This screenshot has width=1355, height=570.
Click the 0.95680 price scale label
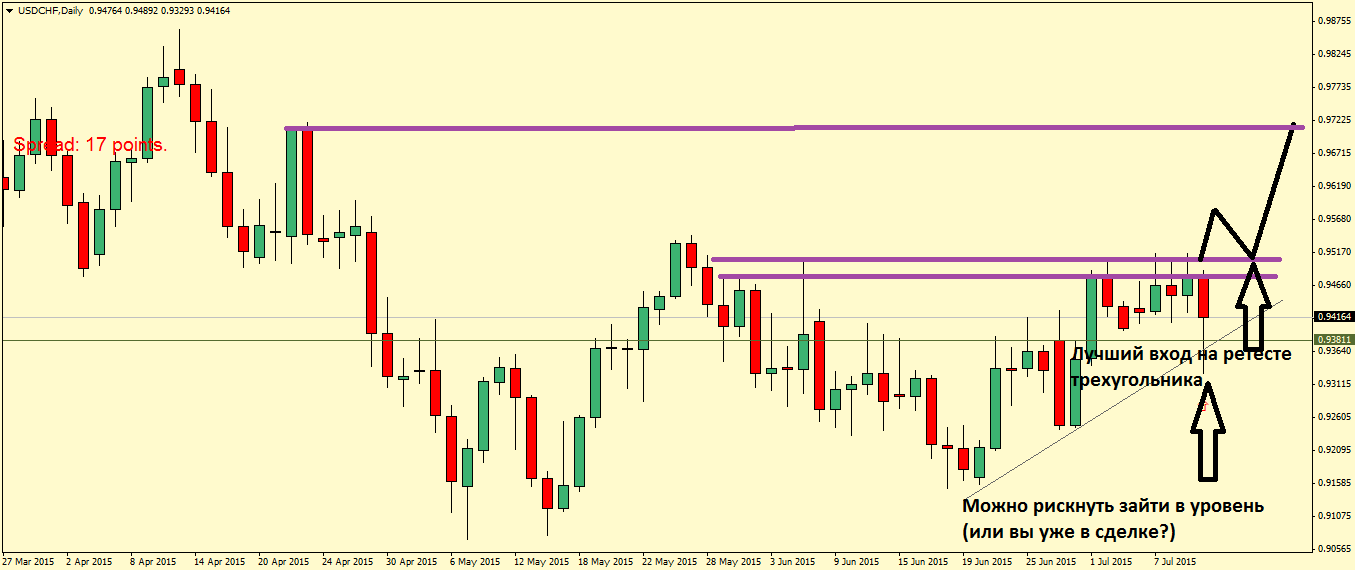[x=1336, y=219]
